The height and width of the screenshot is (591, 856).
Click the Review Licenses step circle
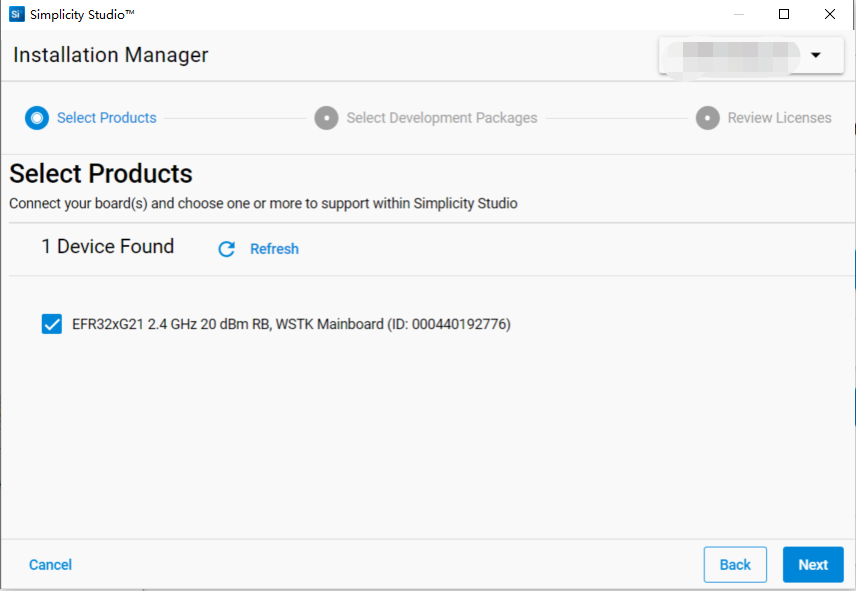[x=707, y=118]
